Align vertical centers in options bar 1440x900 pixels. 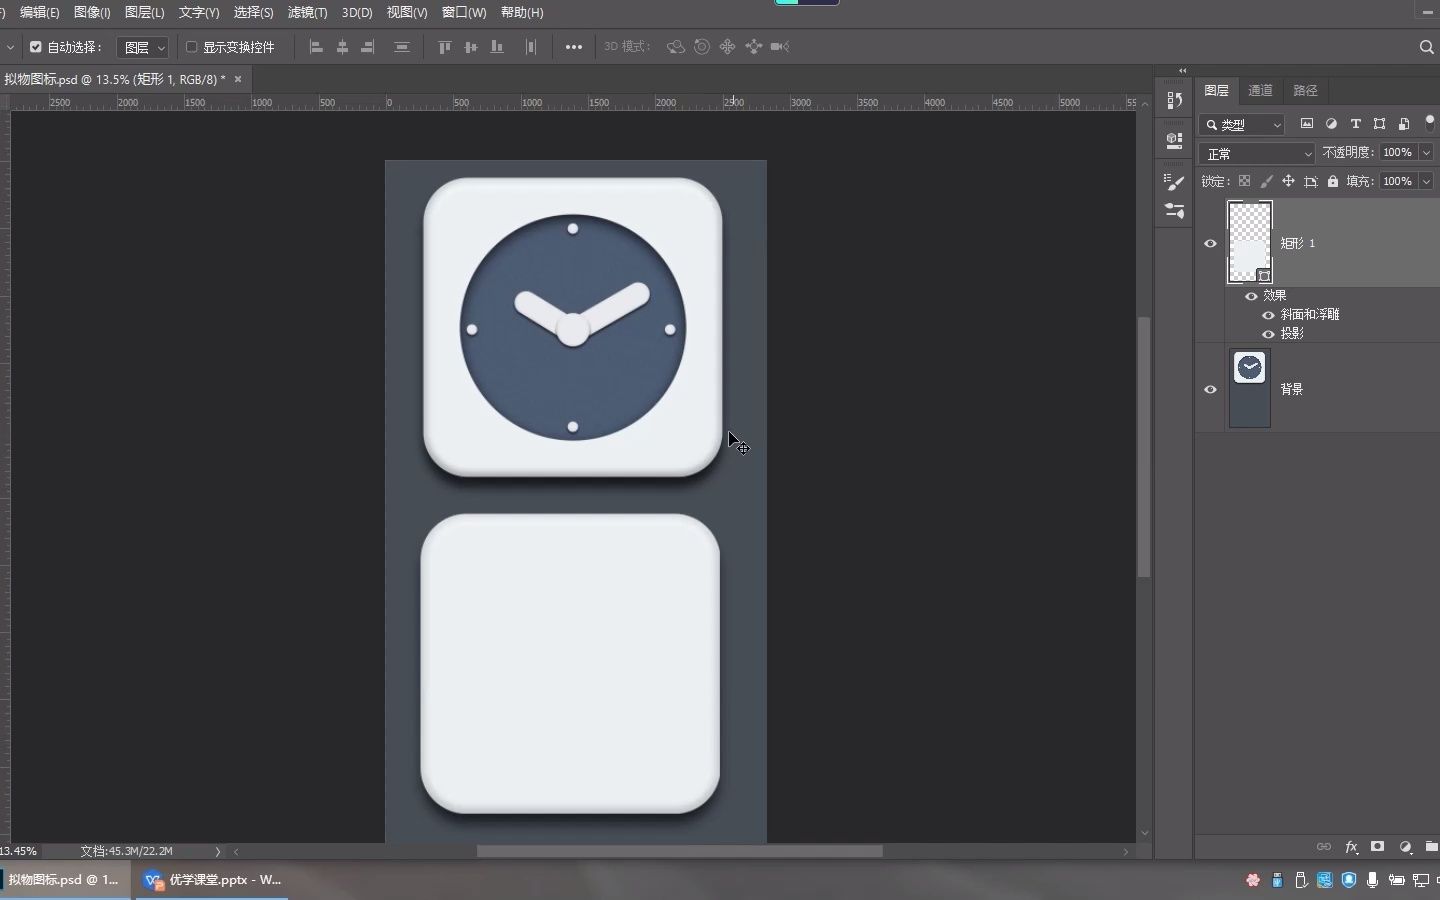[x=471, y=47]
